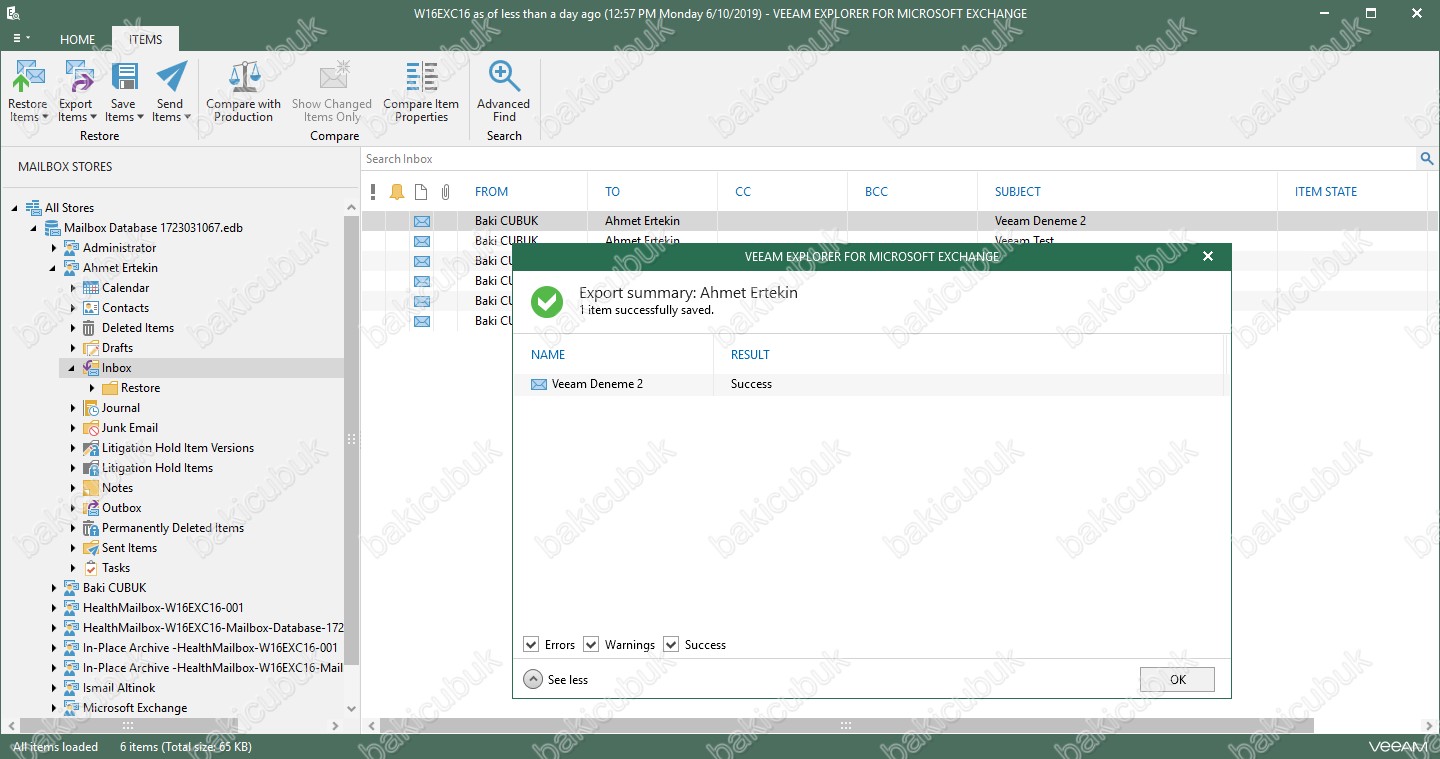Toggle the Success checkbox

[x=671, y=645]
